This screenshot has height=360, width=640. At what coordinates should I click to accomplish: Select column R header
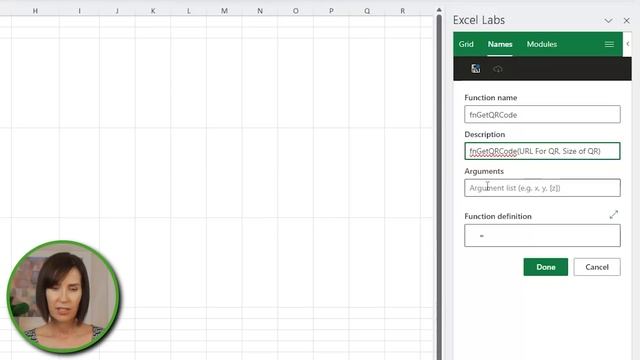(402, 11)
